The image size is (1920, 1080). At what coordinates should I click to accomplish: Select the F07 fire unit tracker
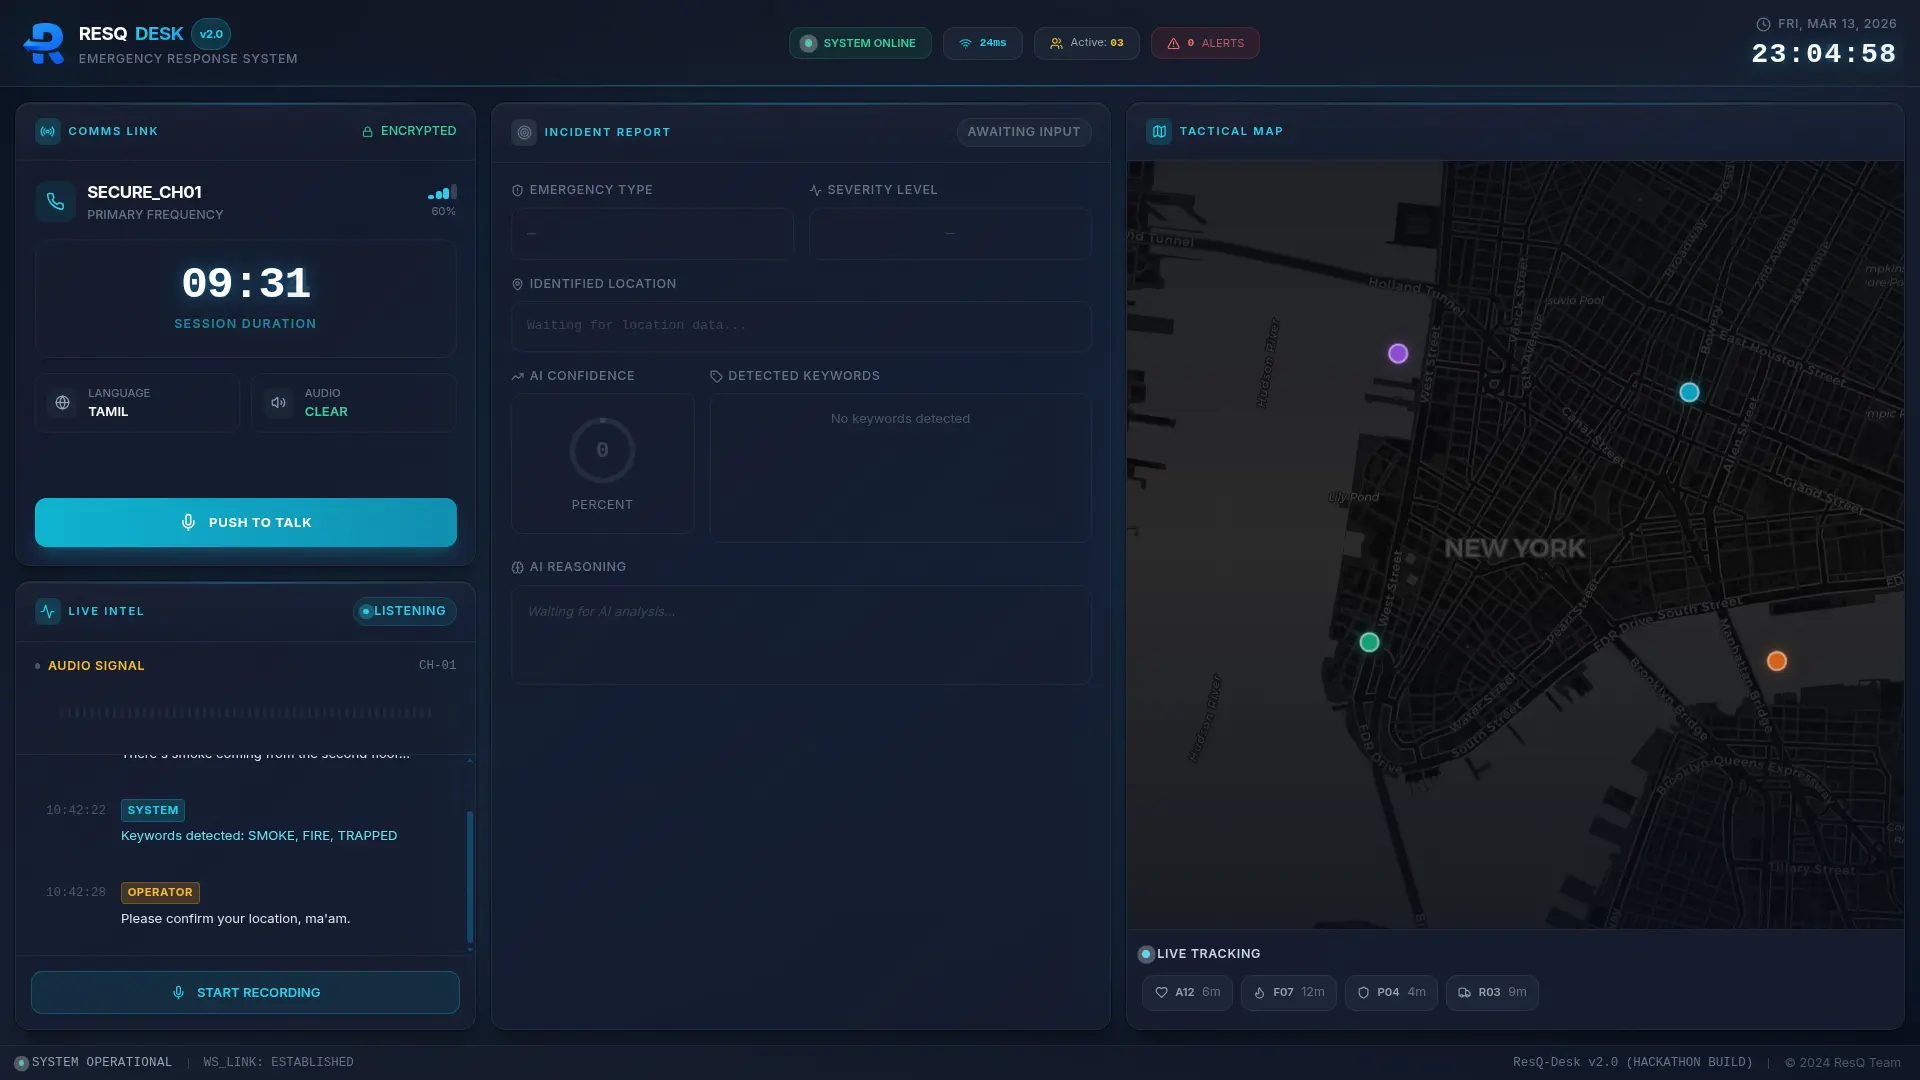[x=1288, y=992]
